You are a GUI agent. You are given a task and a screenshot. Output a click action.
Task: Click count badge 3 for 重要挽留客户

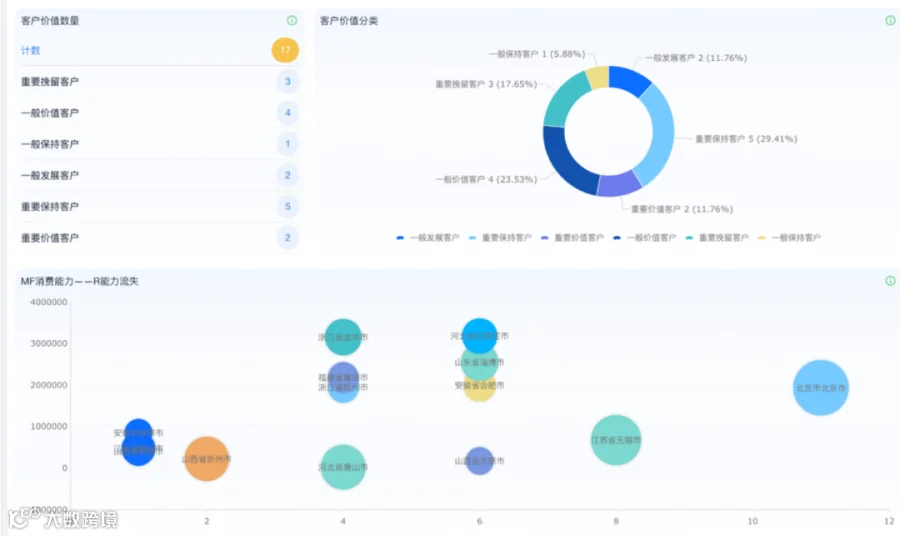coord(288,81)
